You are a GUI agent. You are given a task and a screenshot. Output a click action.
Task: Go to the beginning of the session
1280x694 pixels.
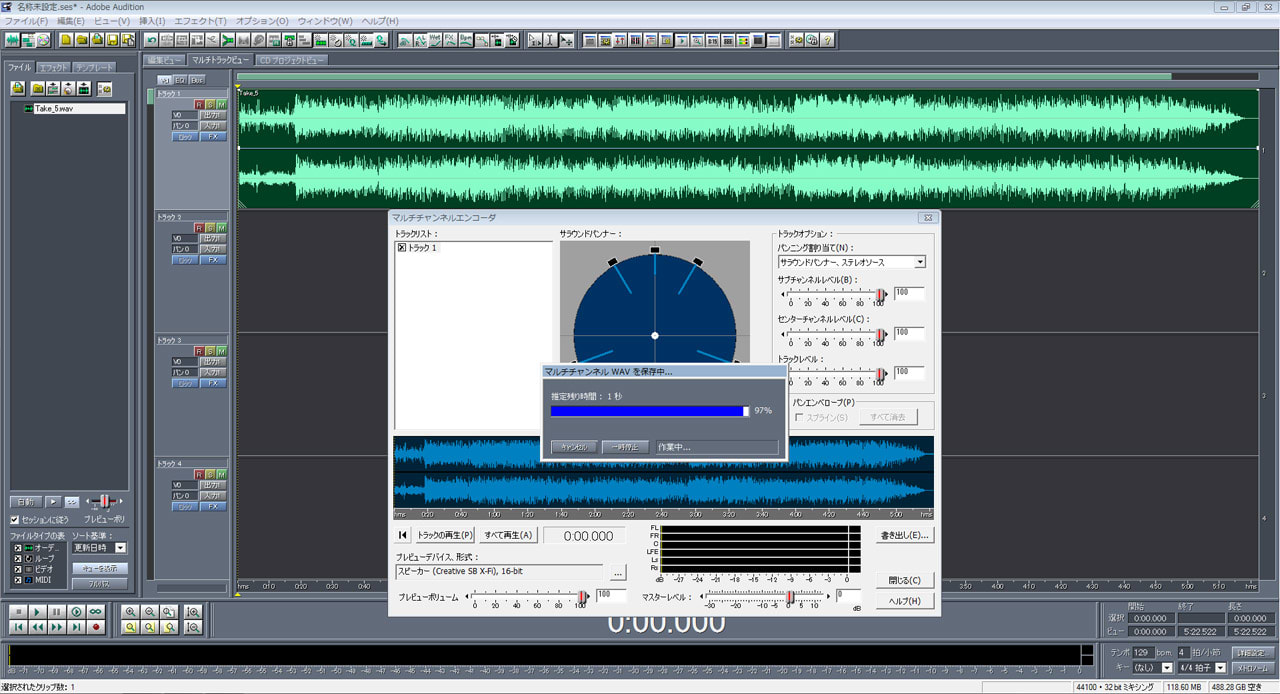tap(18, 627)
